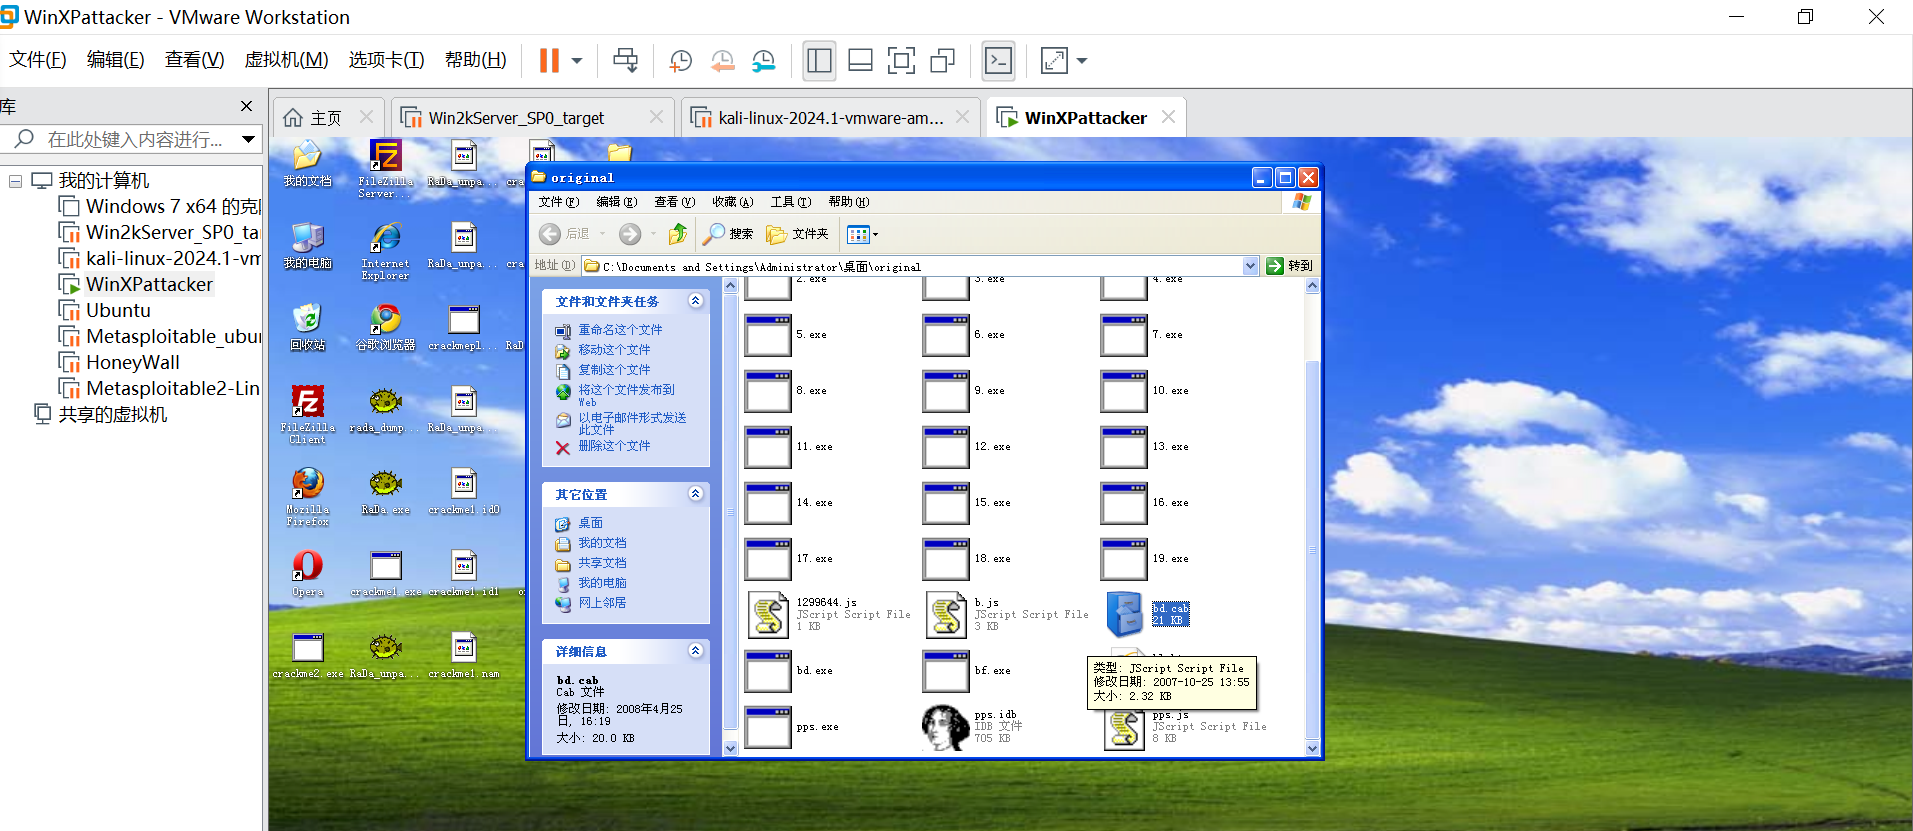1913x831 pixels.
Task: Click the 后退 back button in Explorer
Action: click(x=565, y=234)
